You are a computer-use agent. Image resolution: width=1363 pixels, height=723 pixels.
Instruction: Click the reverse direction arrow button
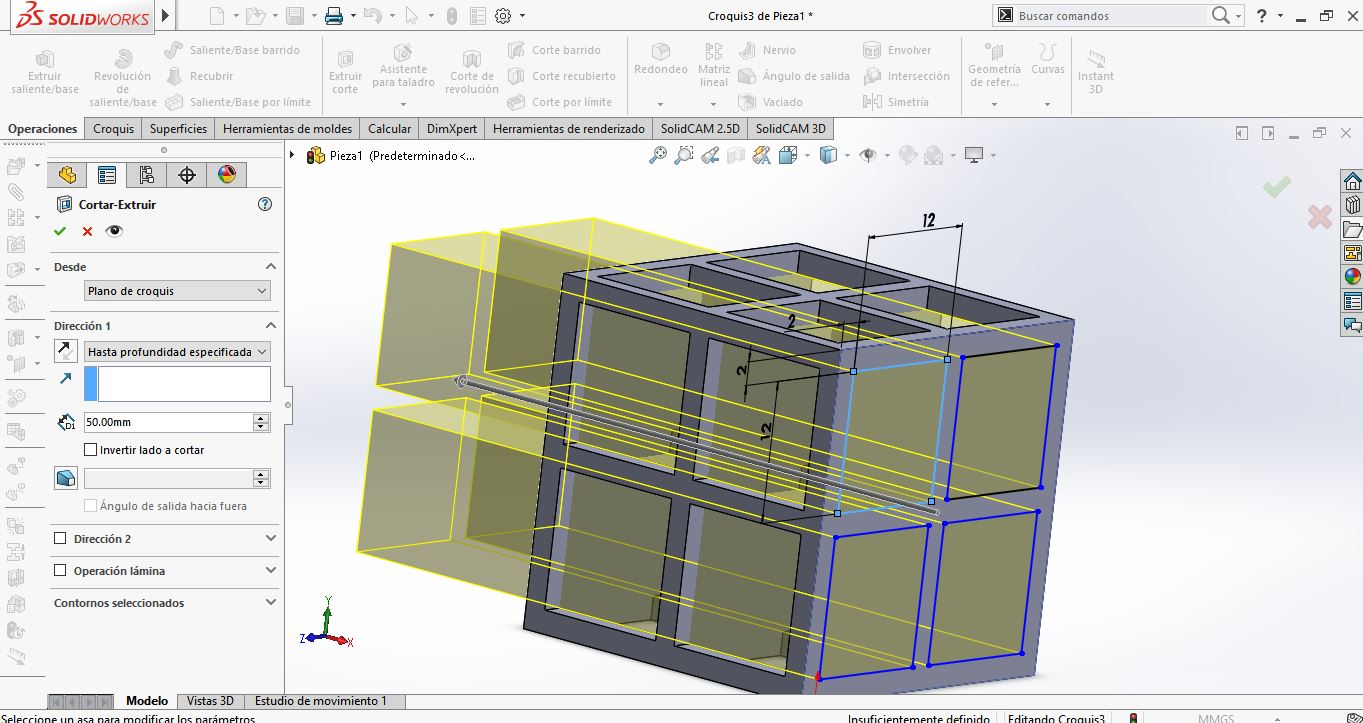point(65,351)
